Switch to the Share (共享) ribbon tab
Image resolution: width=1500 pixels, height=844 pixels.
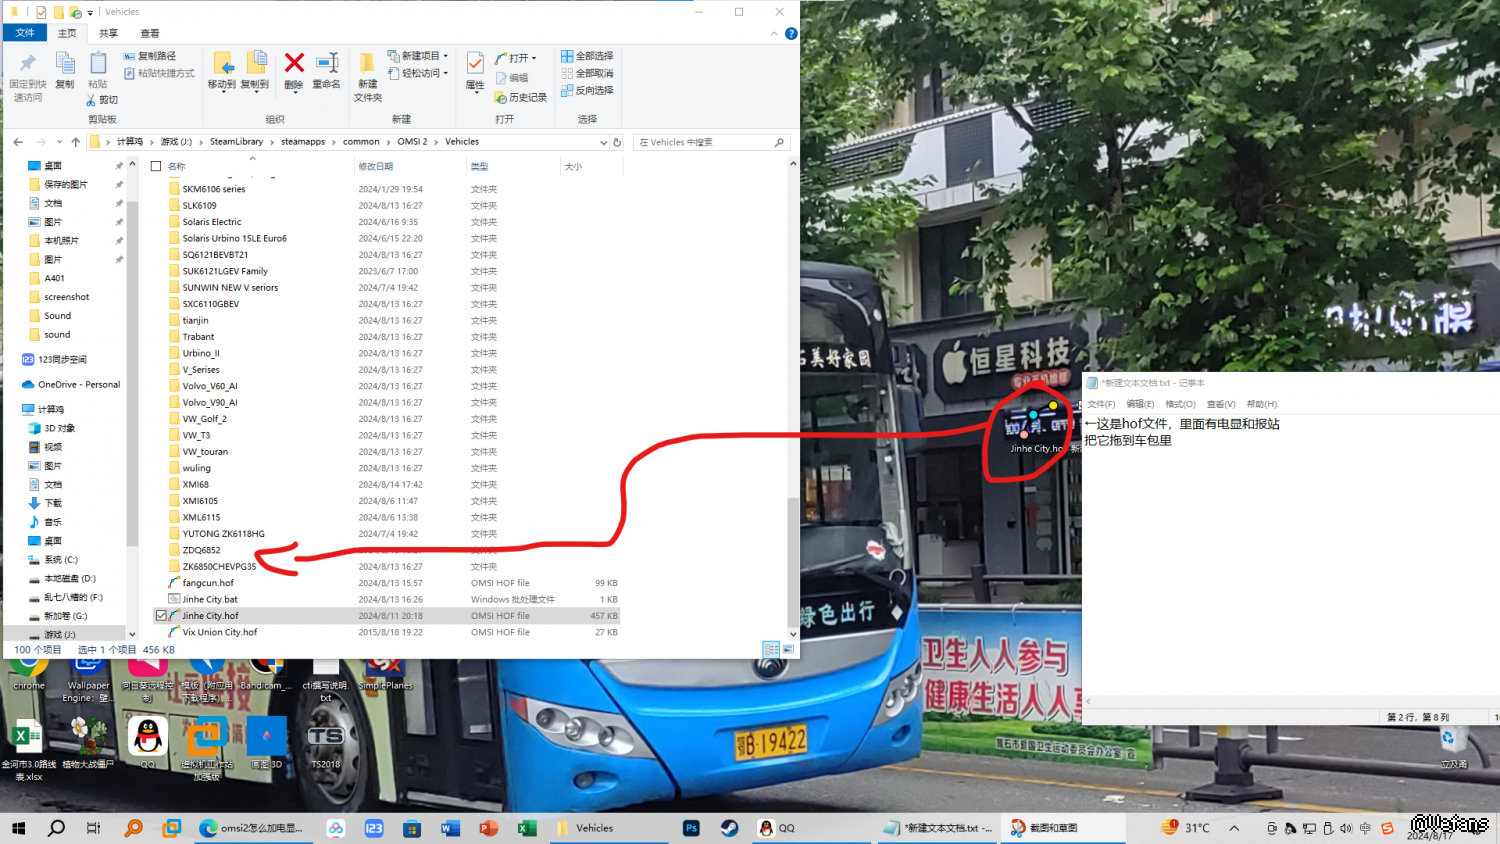[108, 33]
